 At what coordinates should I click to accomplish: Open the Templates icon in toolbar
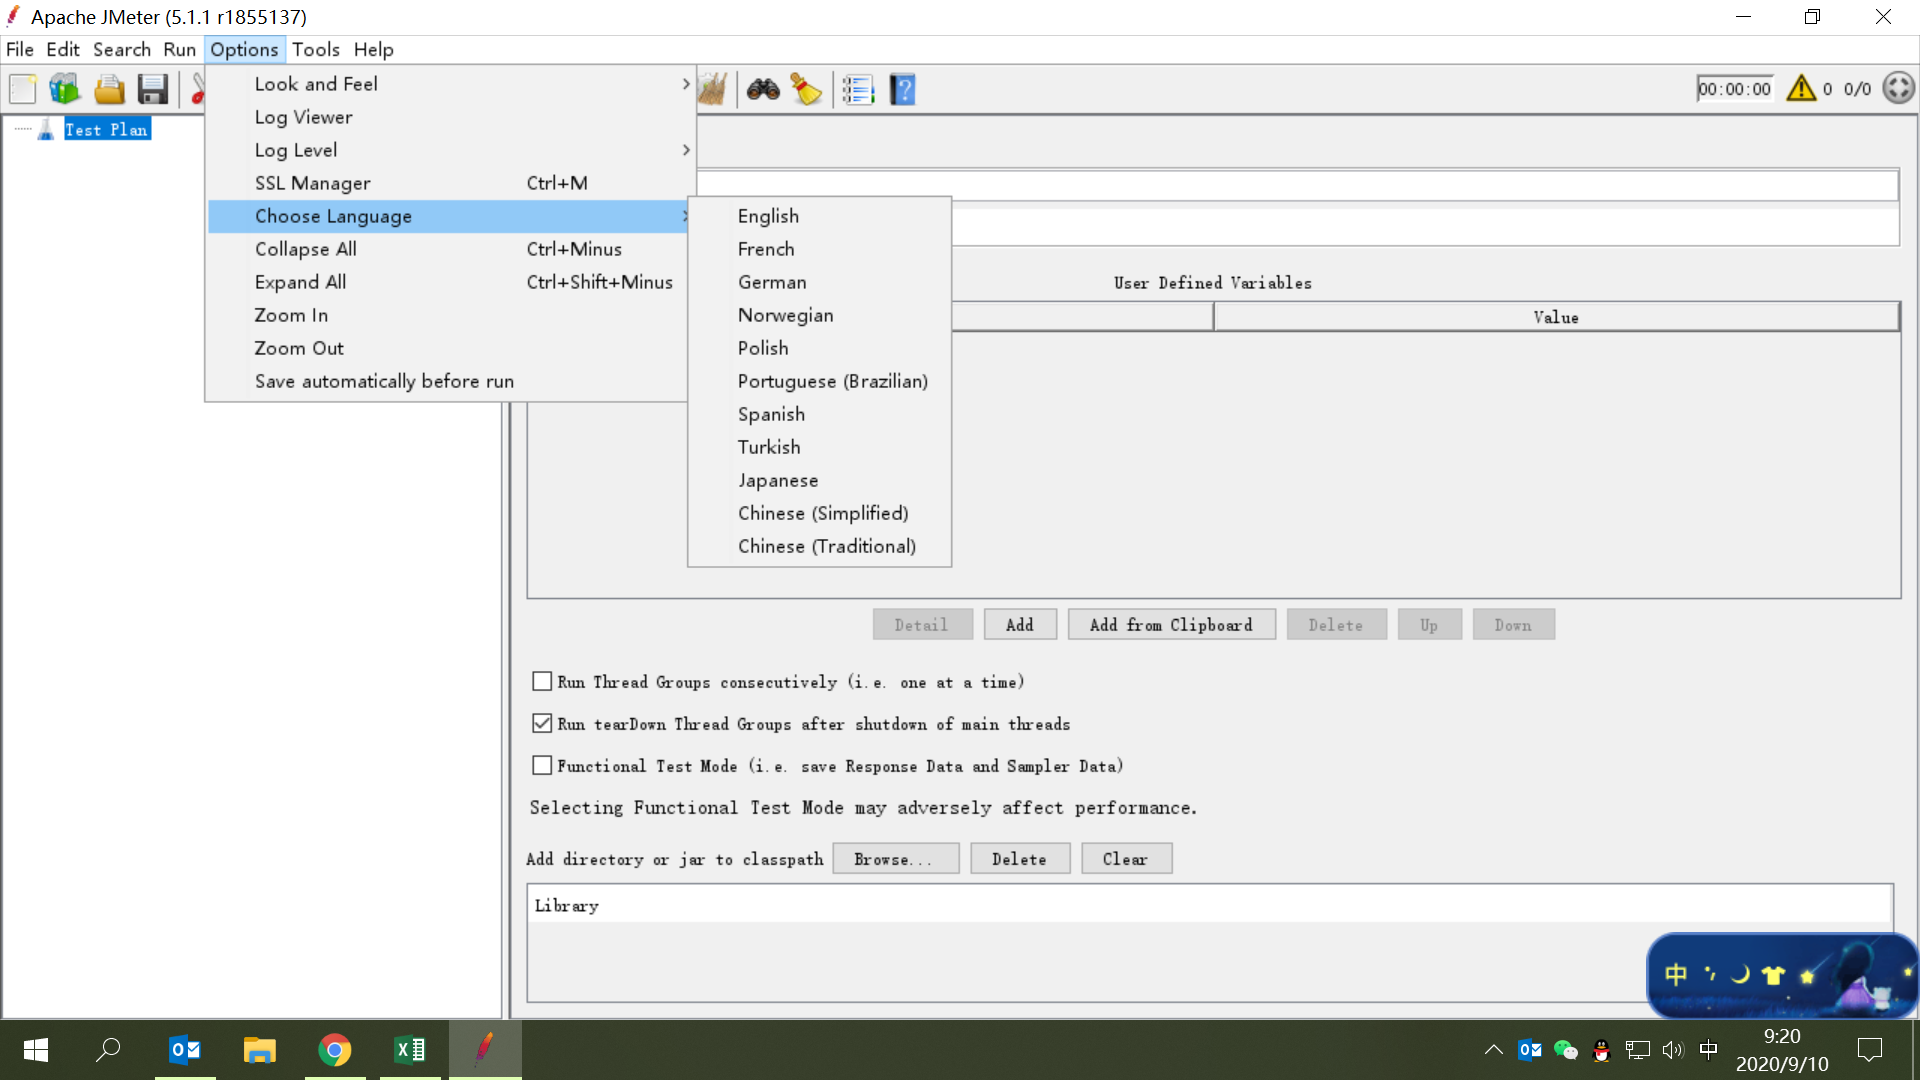coord(65,90)
